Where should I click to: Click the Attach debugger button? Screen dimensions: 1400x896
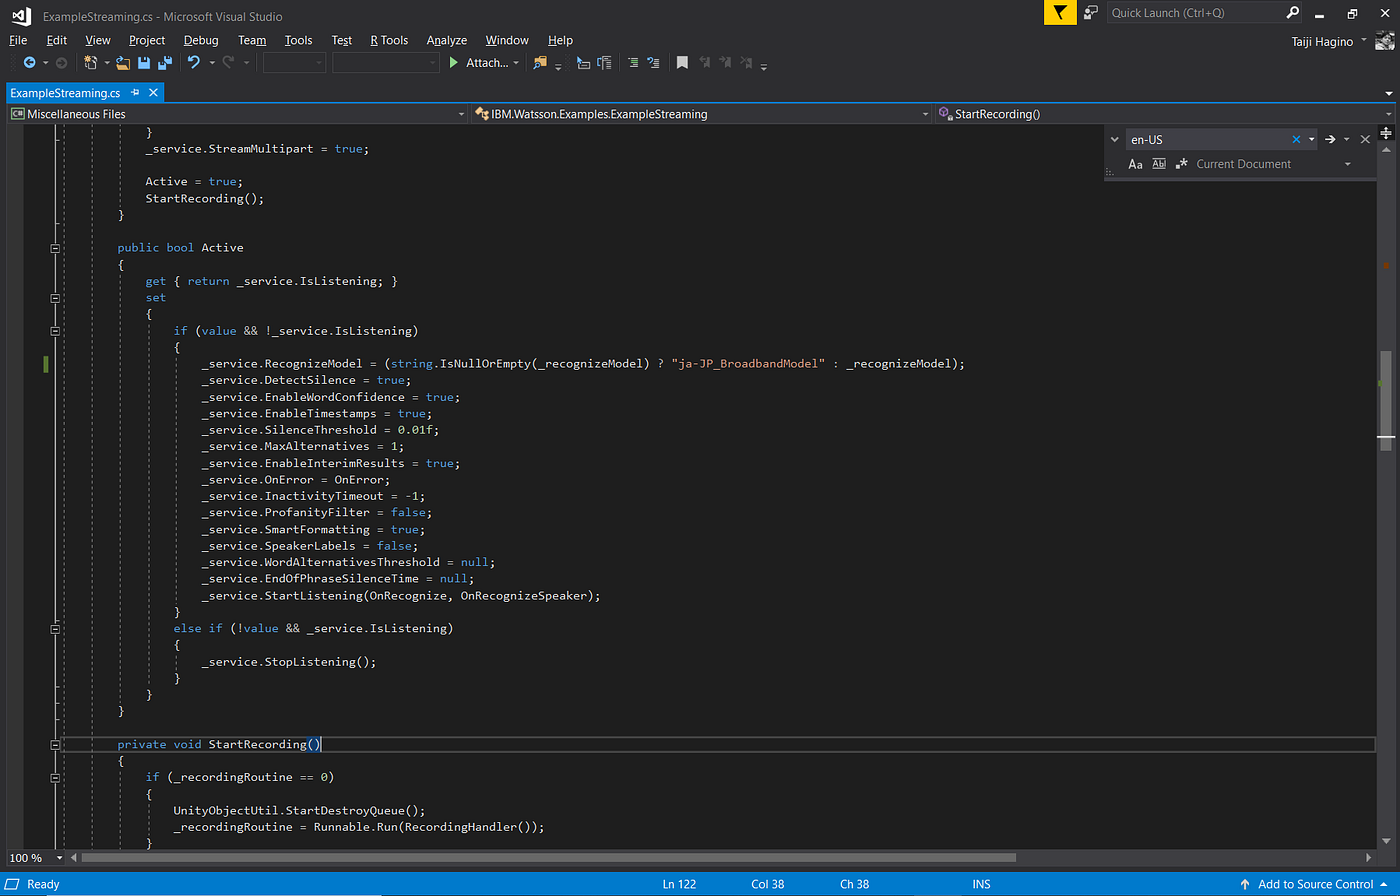(483, 62)
